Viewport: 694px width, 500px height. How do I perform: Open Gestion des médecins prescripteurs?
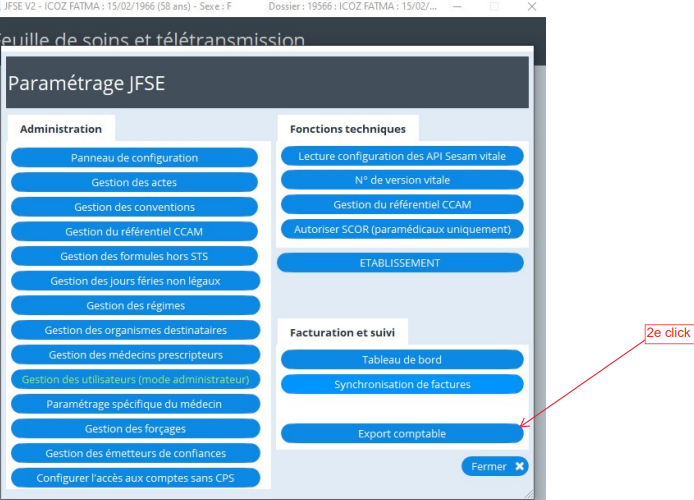134,355
